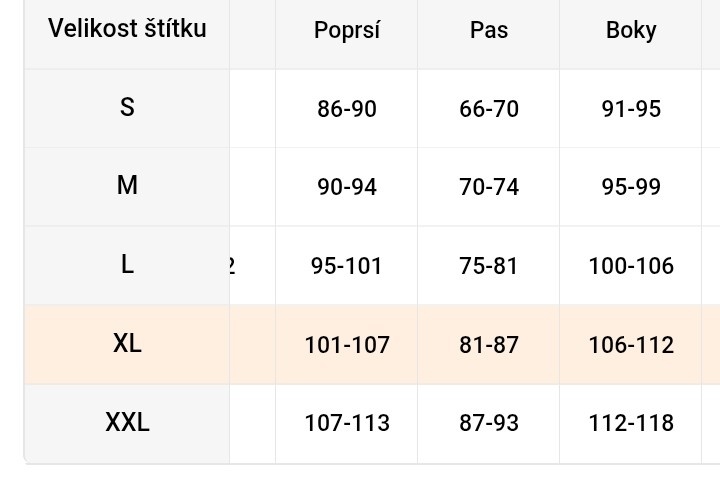
Task: Click the 'Velikost štítku' column header
Action: [x=127, y=29]
